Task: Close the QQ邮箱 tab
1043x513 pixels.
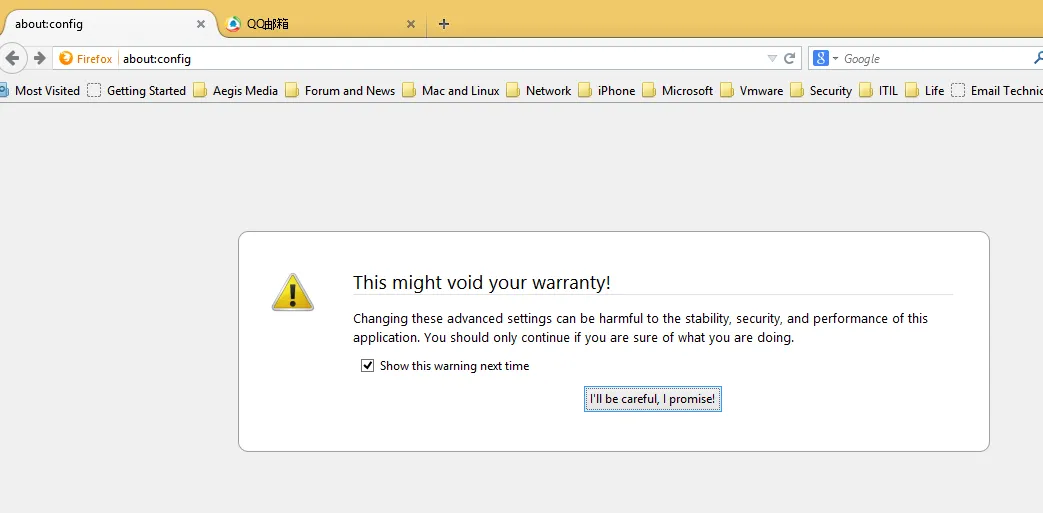Action: coord(411,24)
